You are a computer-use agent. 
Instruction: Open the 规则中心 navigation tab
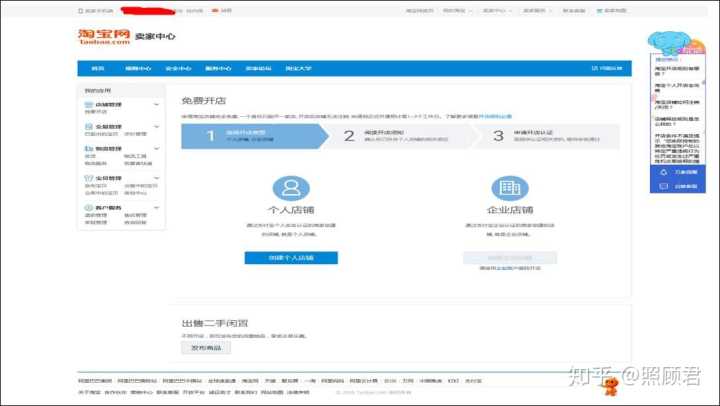tap(138, 68)
